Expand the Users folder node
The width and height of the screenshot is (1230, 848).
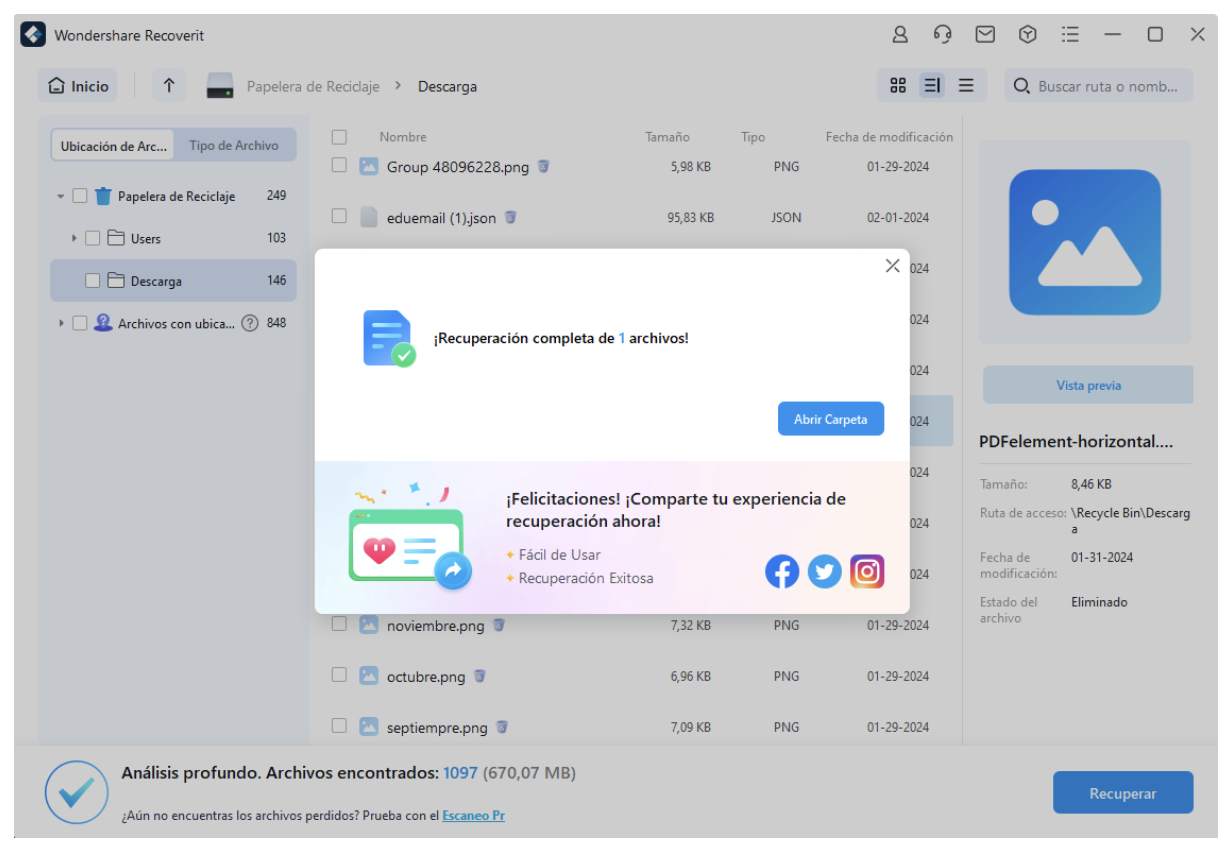[x=74, y=238]
